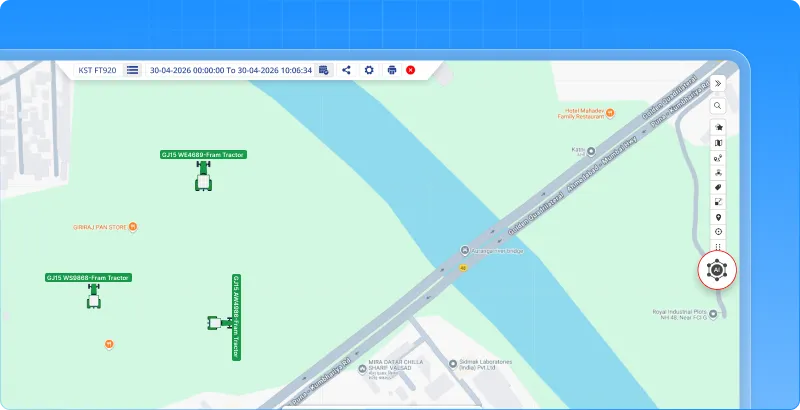Open the AI assistant round button

pos(717,270)
